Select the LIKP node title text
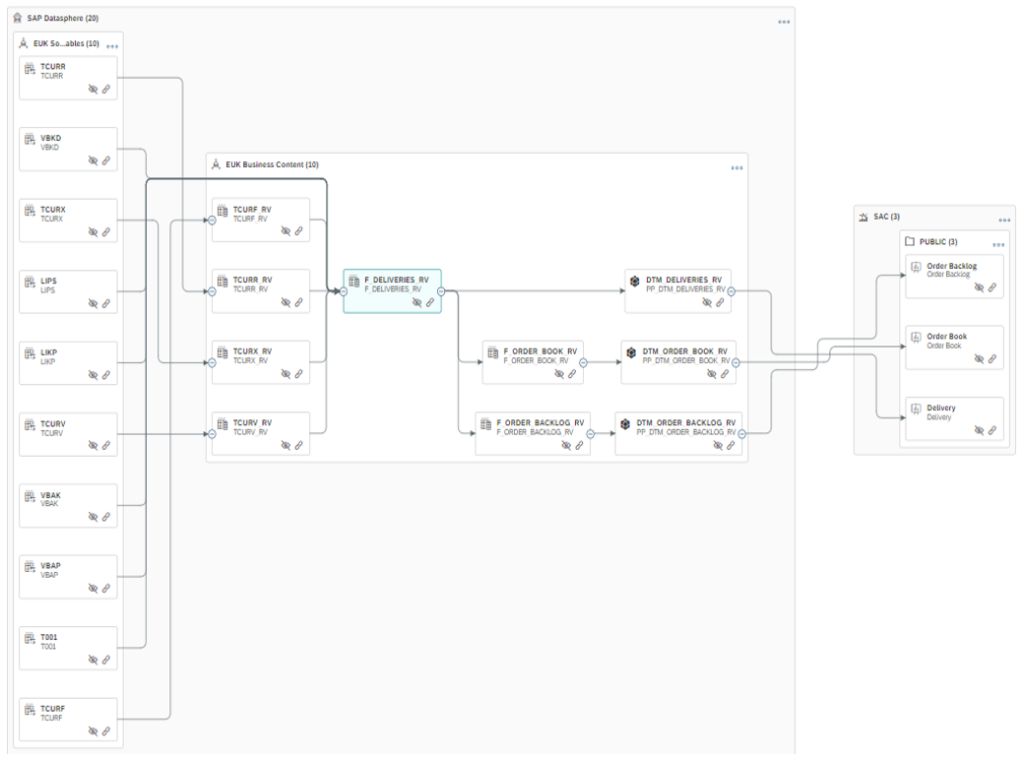This screenshot has width=1024, height=760. point(48,353)
